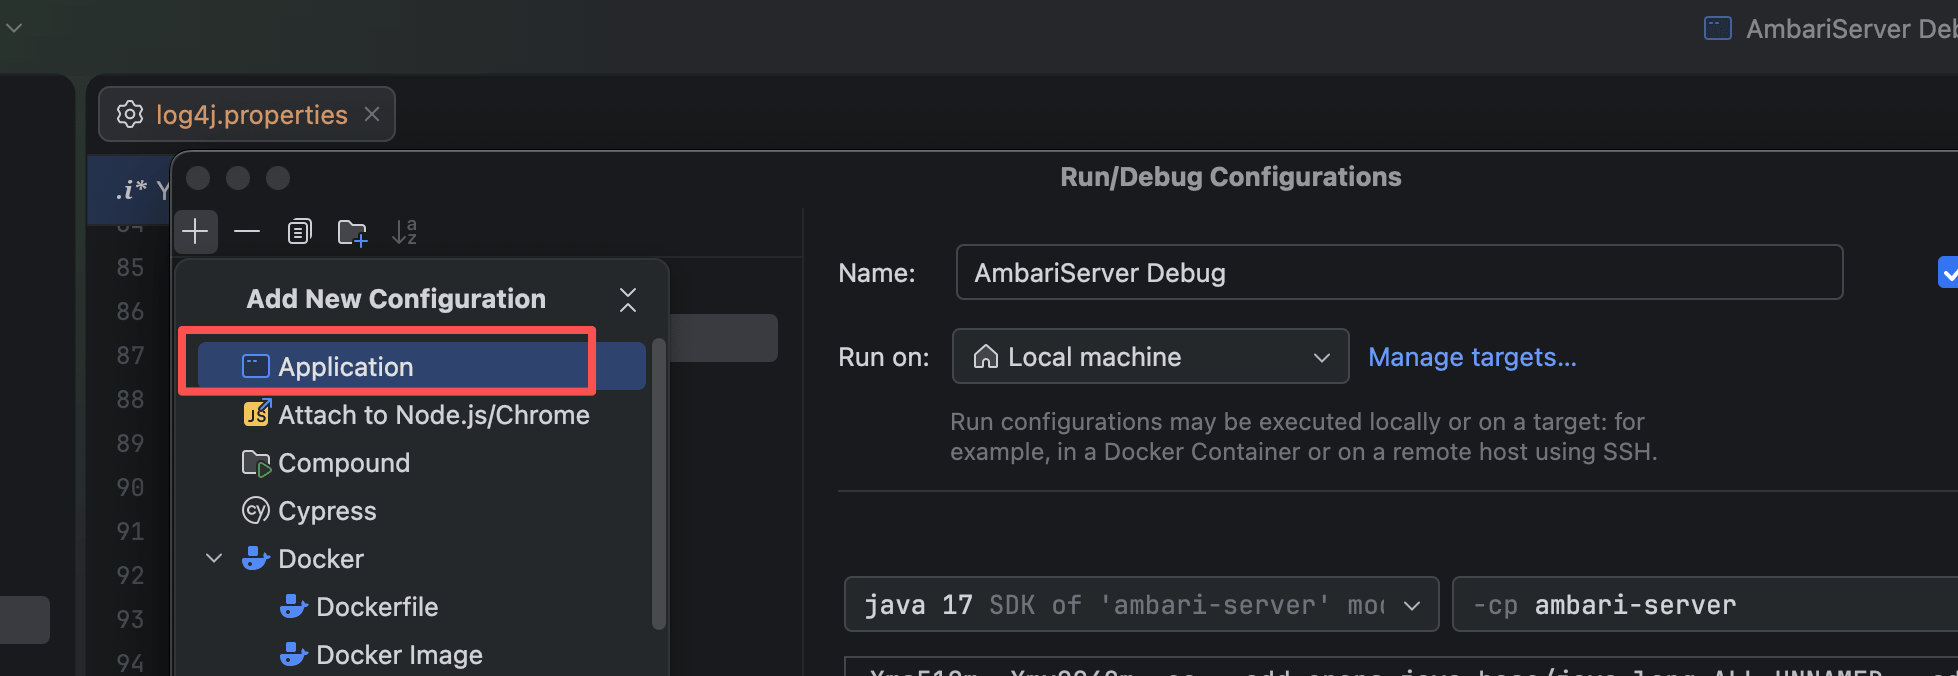Image resolution: width=1958 pixels, height=676 pixels.
Task: Click the Add New Configuration plus icon
Action: 195,232
